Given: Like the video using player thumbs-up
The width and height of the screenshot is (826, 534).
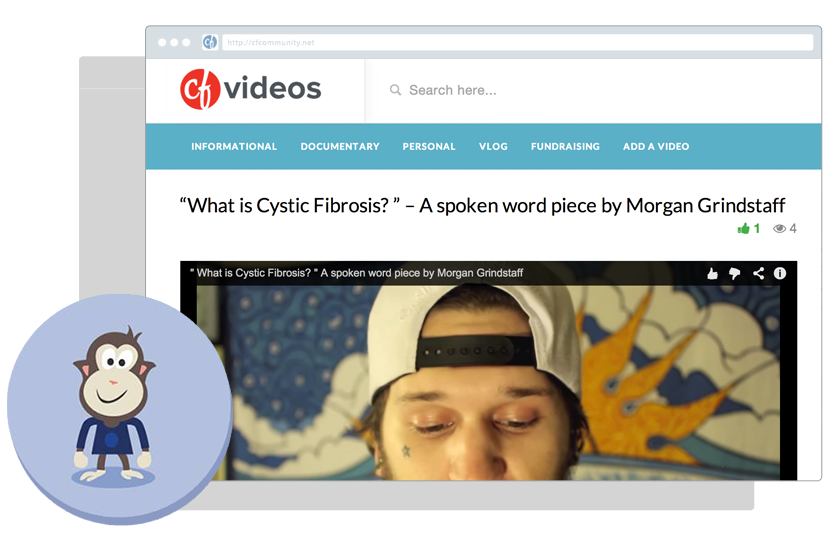Looking at the screenshot, I should tap(712, 273).
